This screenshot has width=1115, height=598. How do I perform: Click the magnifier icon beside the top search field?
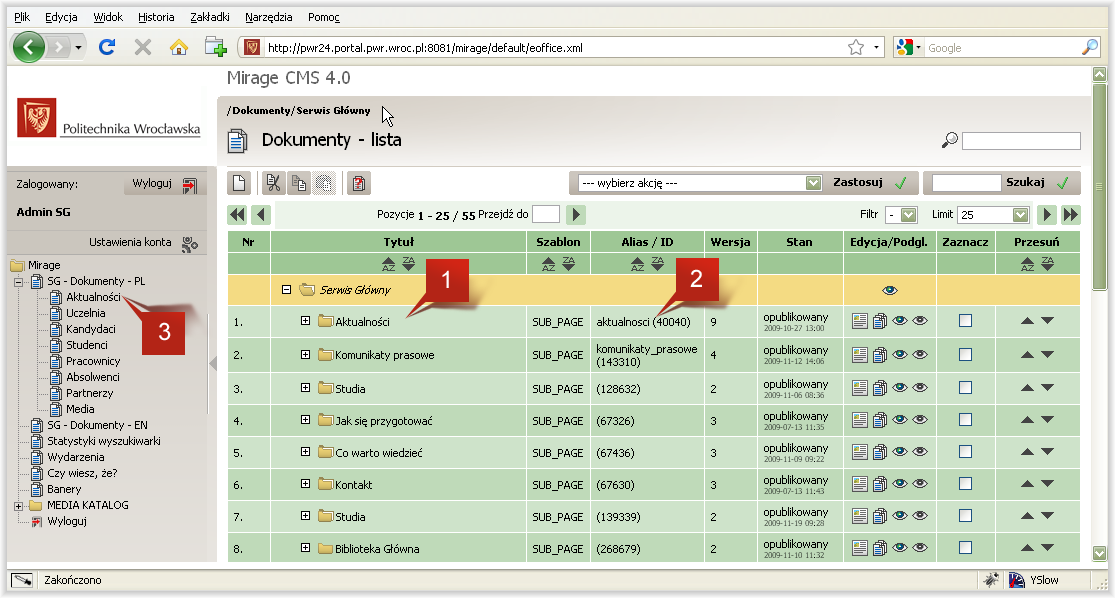(949, 140)
